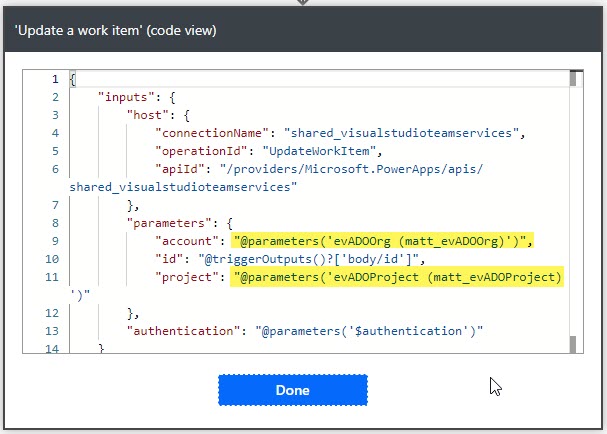
Task: Click the "host" key on line 3
Action: click(x=147, y=115)
